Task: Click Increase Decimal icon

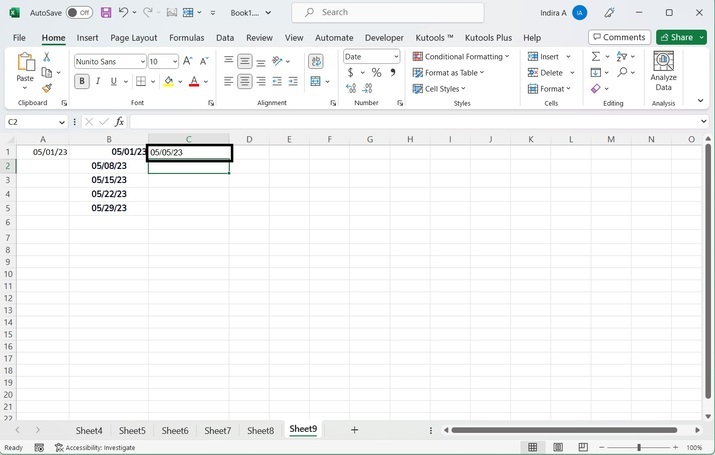Action: (351, 88)
